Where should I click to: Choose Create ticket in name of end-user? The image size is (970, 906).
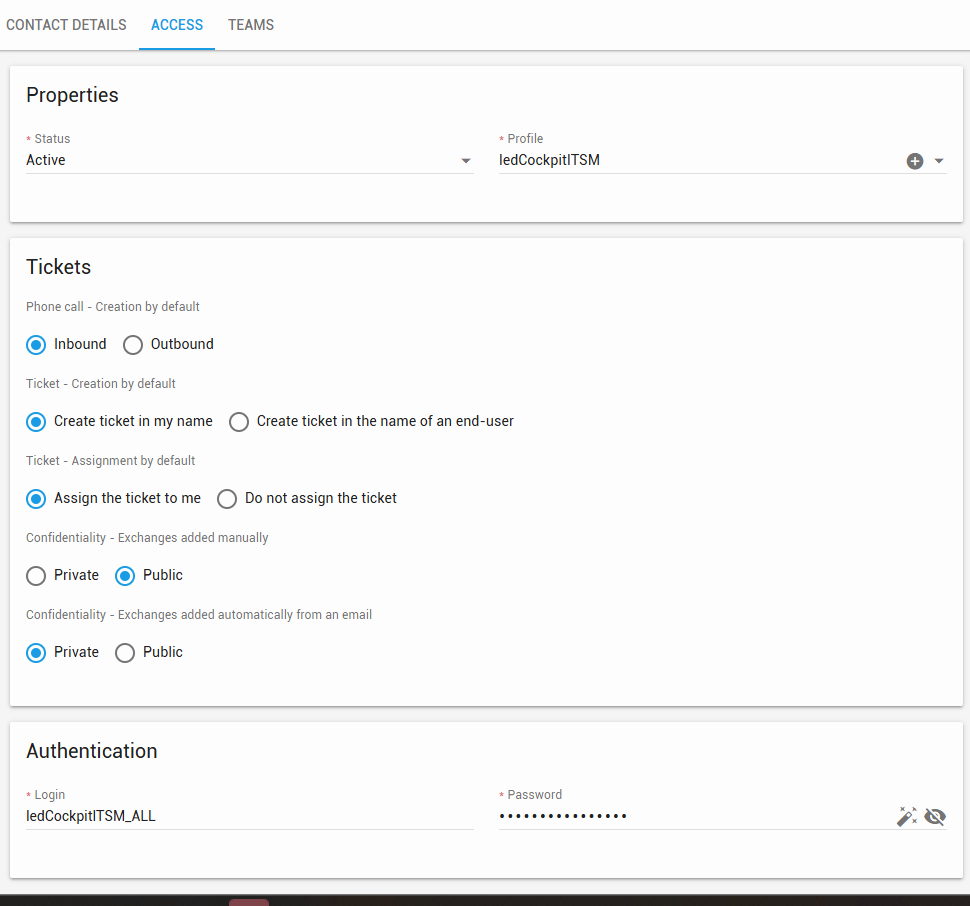(239, 422)
